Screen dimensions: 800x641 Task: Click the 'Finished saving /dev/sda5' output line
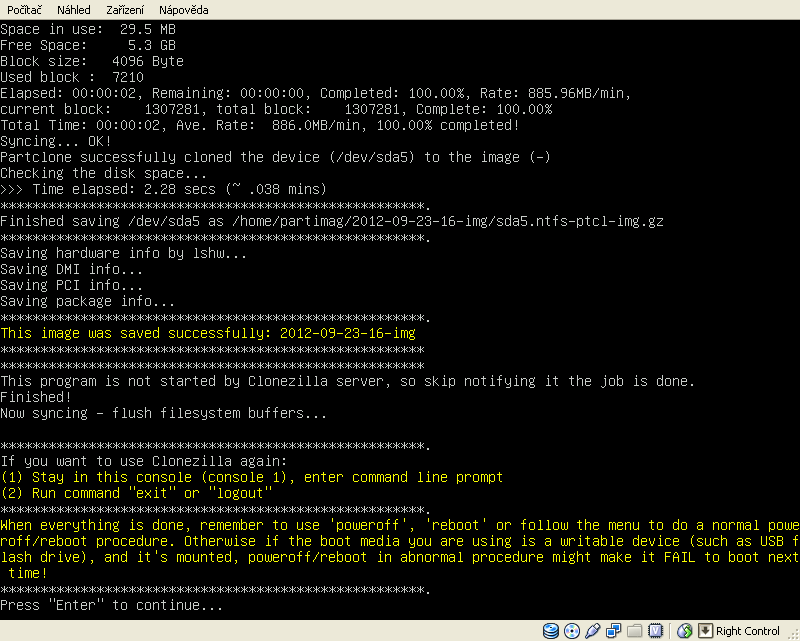(332, 221)
